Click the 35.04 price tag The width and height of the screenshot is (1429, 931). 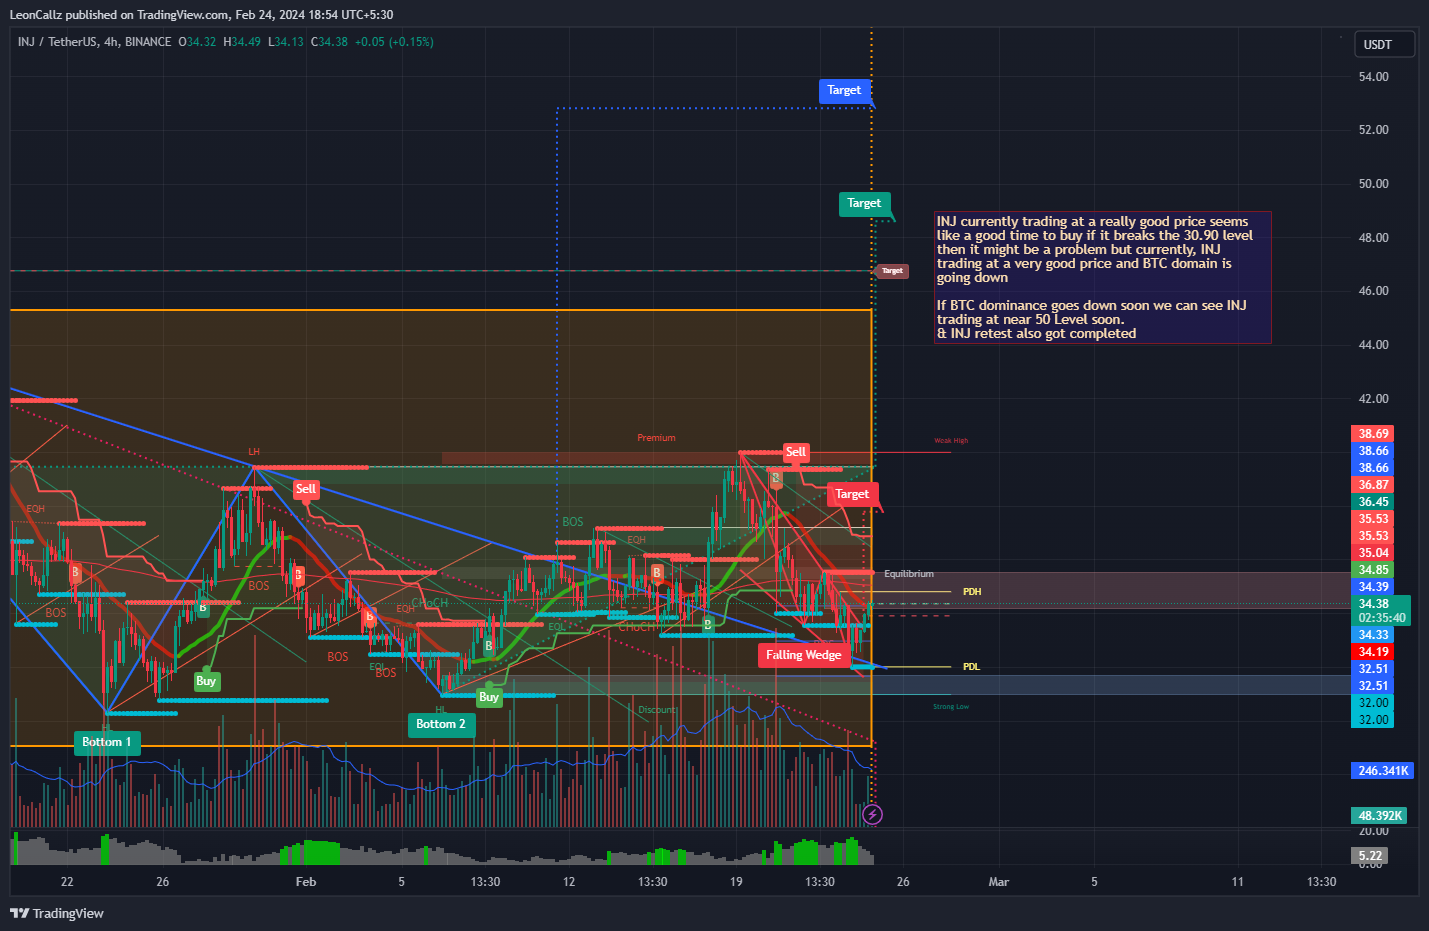coord(1372,553)
